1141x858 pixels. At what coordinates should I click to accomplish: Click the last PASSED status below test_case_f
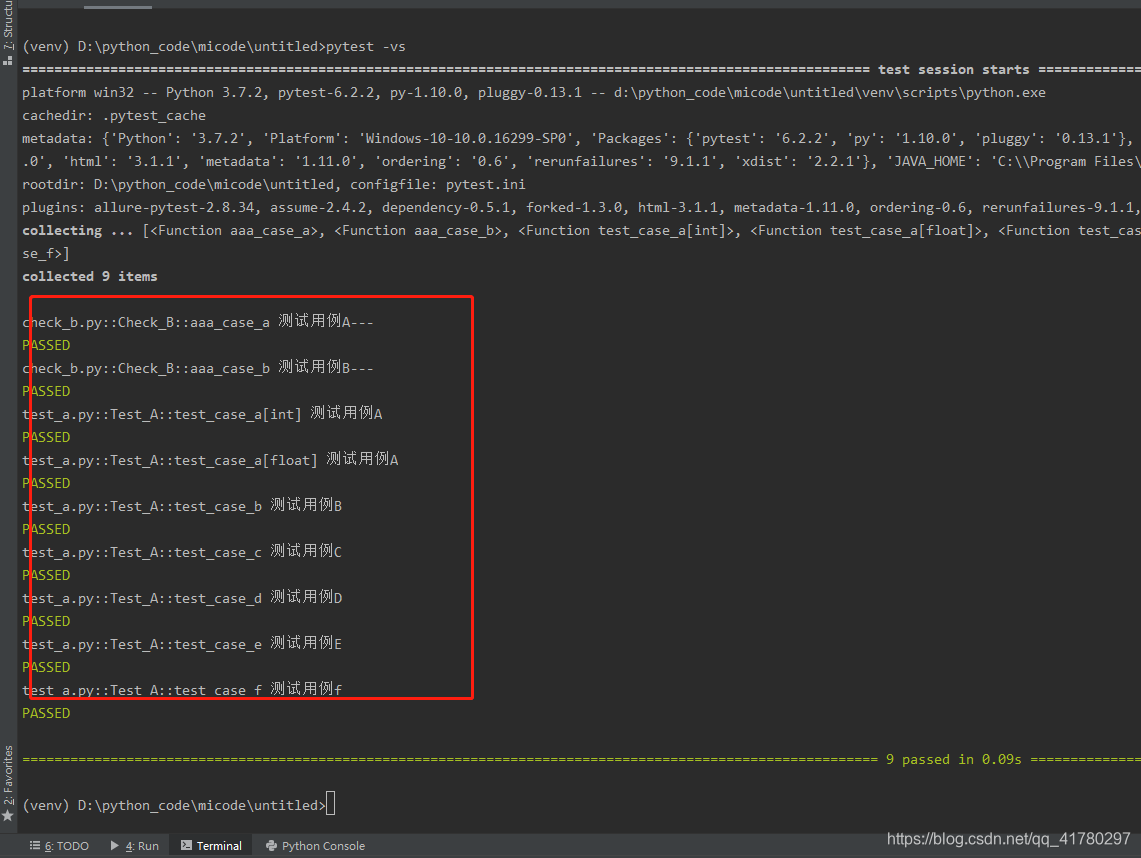[46, 713]
